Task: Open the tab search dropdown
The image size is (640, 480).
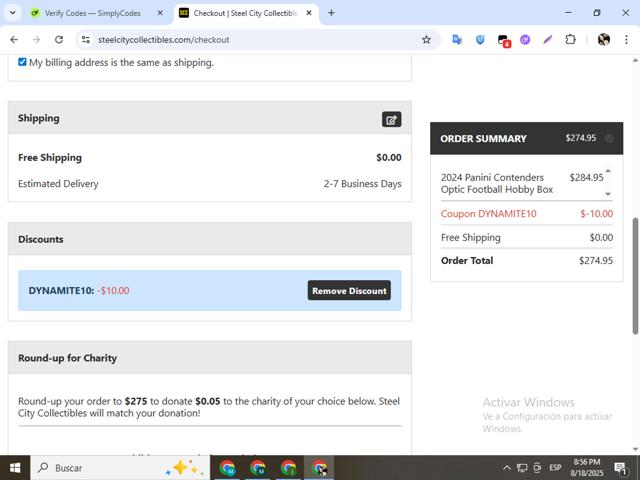Action: point(13,13)
